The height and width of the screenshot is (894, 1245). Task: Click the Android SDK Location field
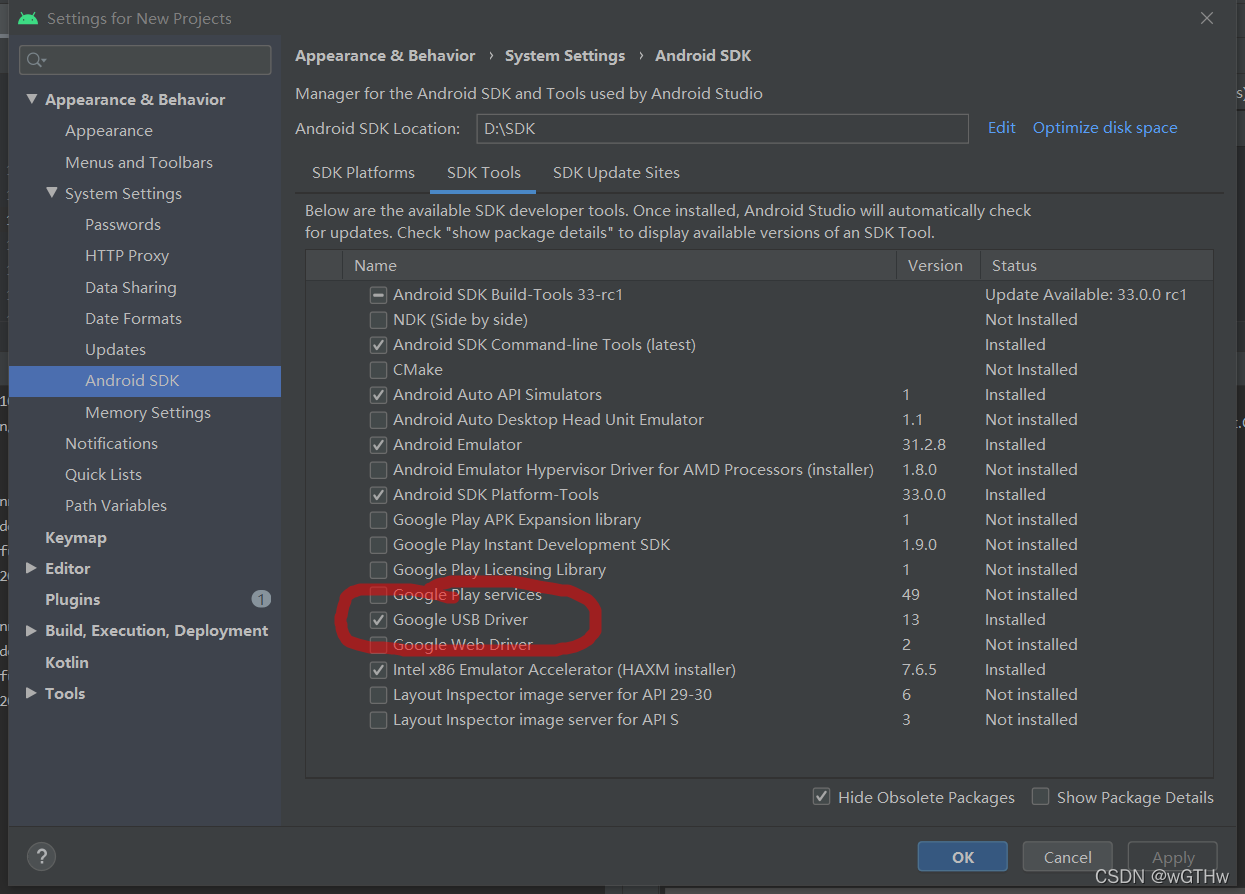tap(720, 128)
